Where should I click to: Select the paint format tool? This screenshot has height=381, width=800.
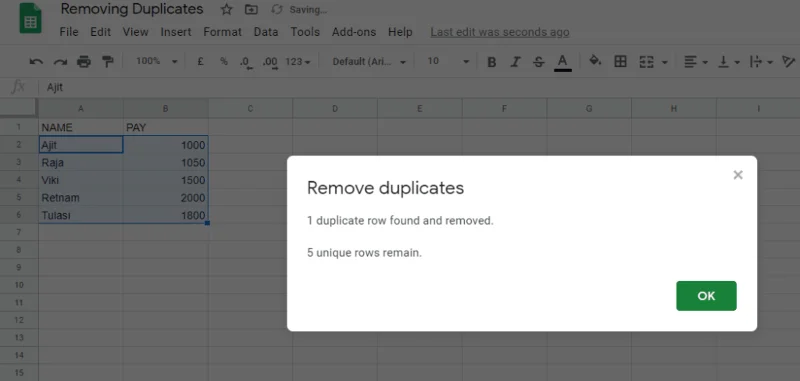[x=108, y=62]
